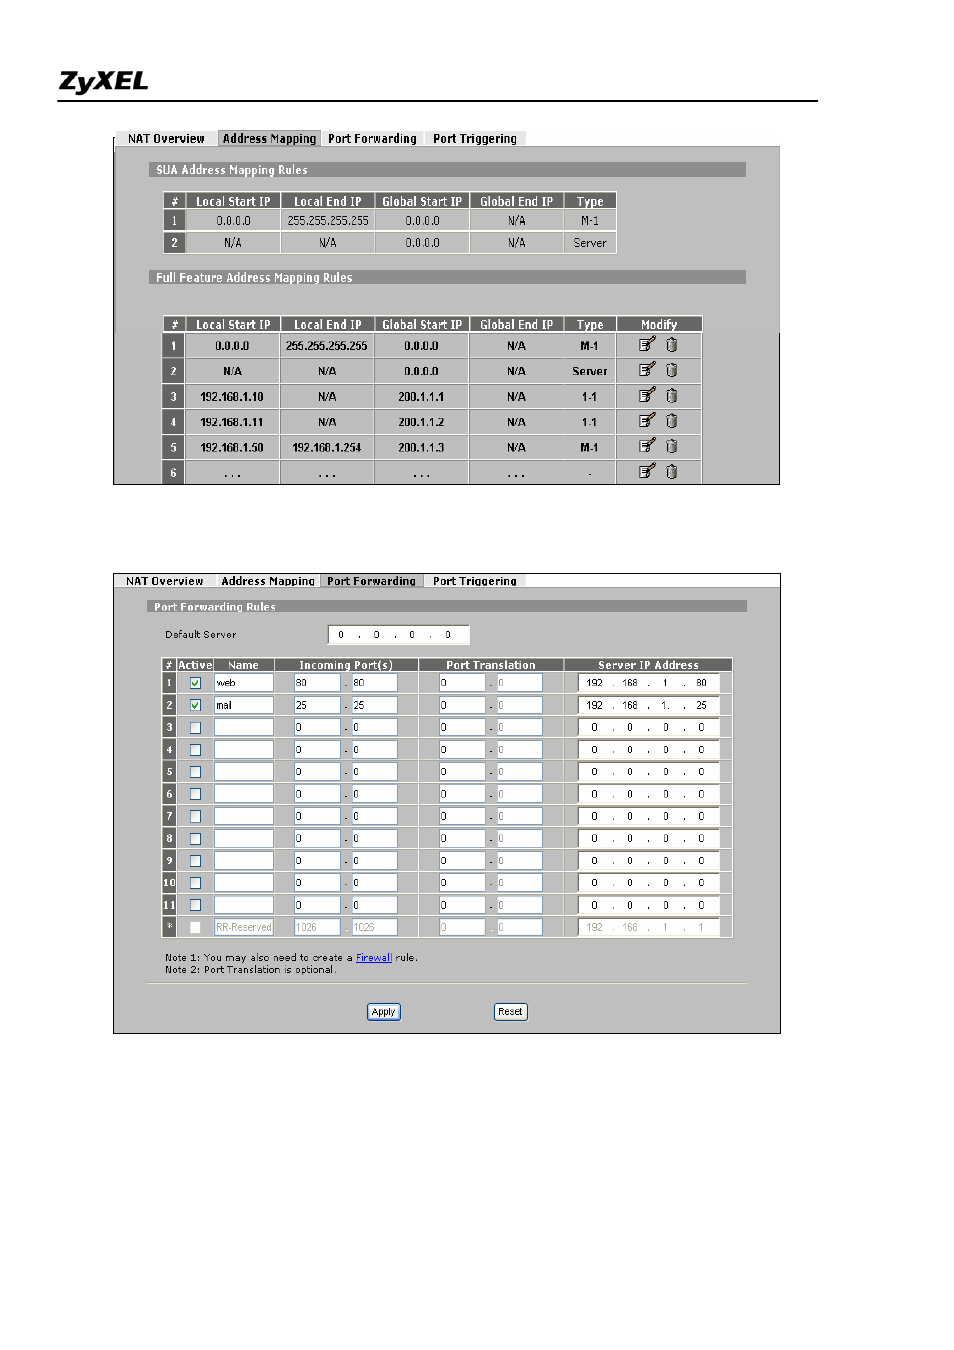Edit rule for 192.168.1.10 mapping
This screenshot has width=954, height=1350.
[x=647, y=396]
